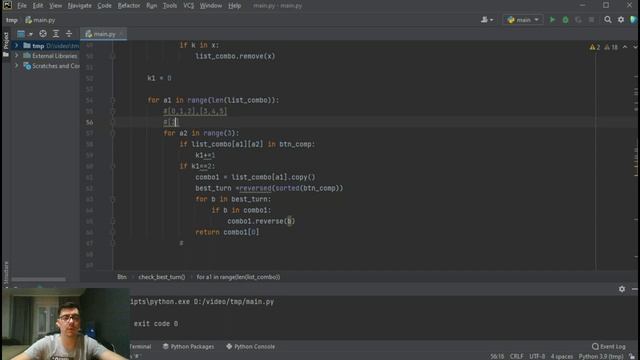Expand External Libraries node

click(16, 56)
